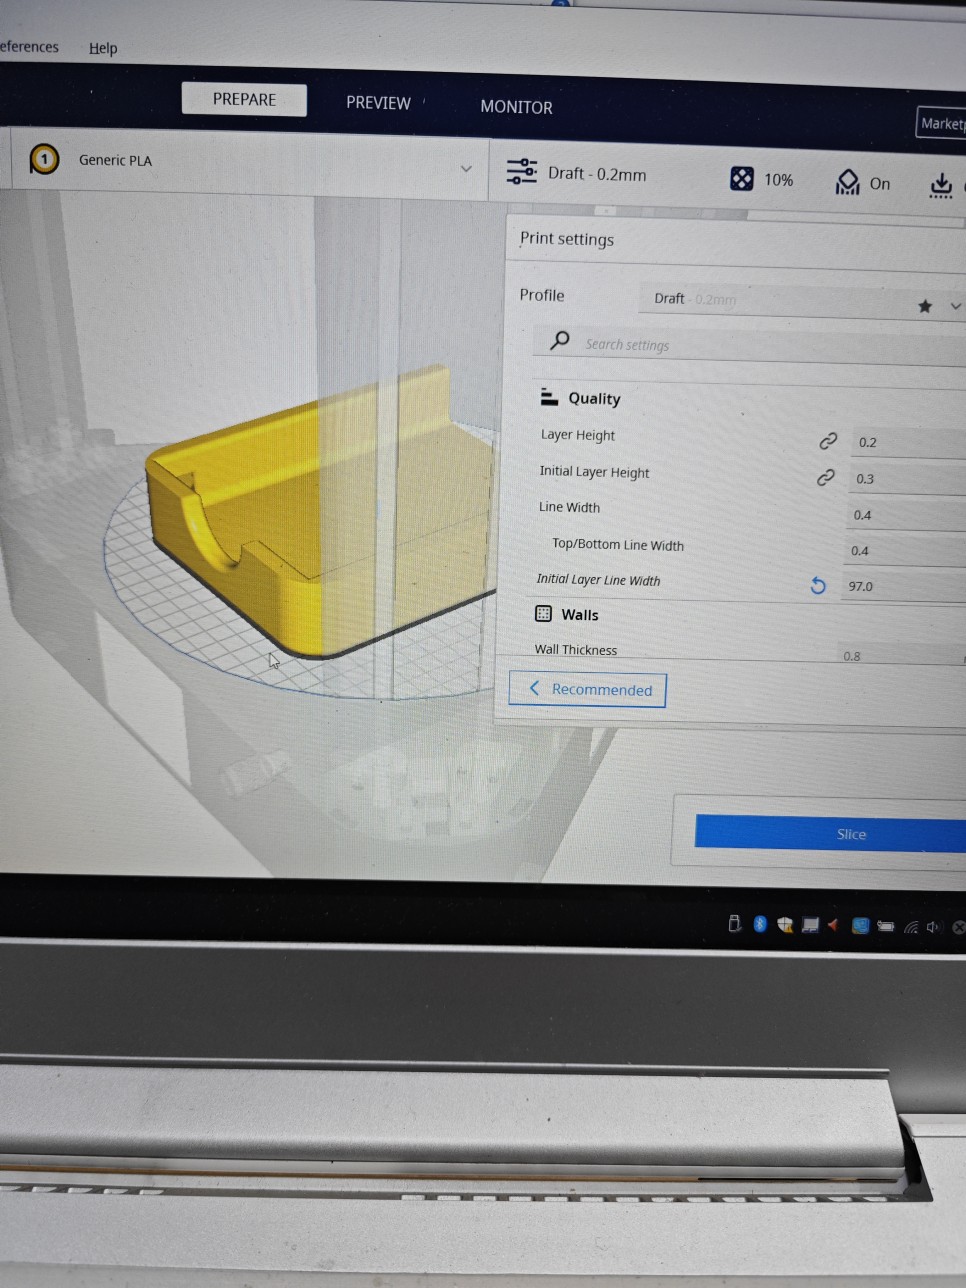Click the Slice button
The image size is (966, 1288).
[x=831, y=833]
